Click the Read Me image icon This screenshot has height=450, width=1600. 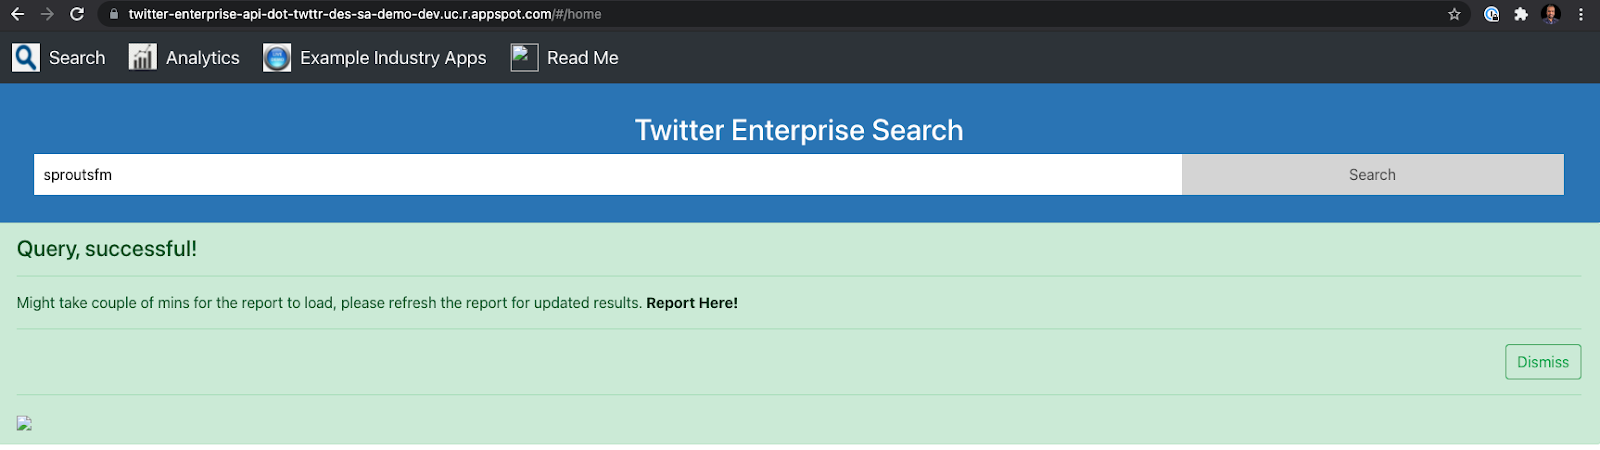(x=524, y=58)
